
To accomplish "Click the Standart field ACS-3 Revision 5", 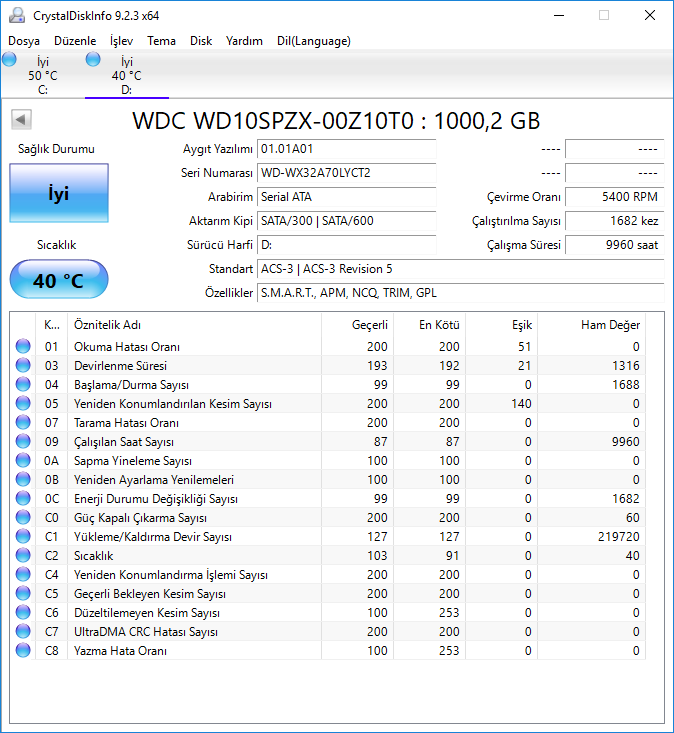I will [460, 269].
